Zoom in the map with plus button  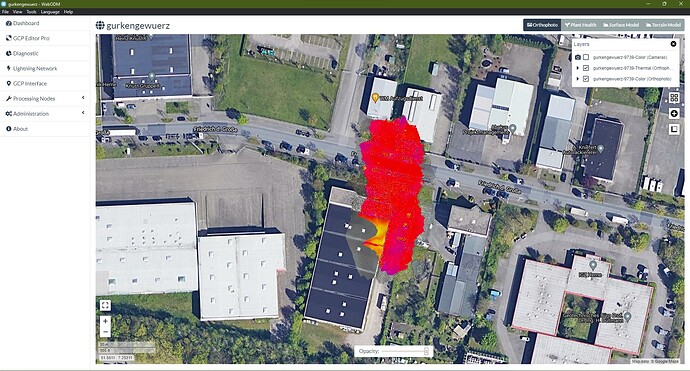(105, 321)
